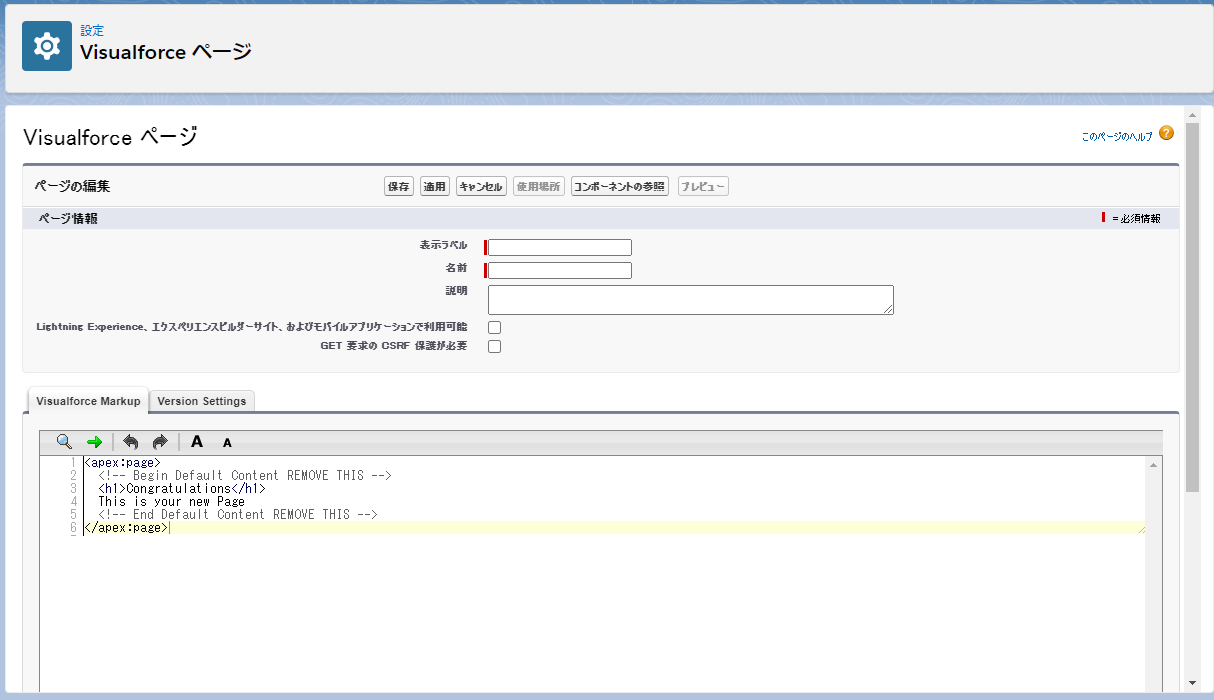The height and width of the screenshot is (700, 1214).
Task: Enable Lightning Experience availability checkbox
Action: 494,327
